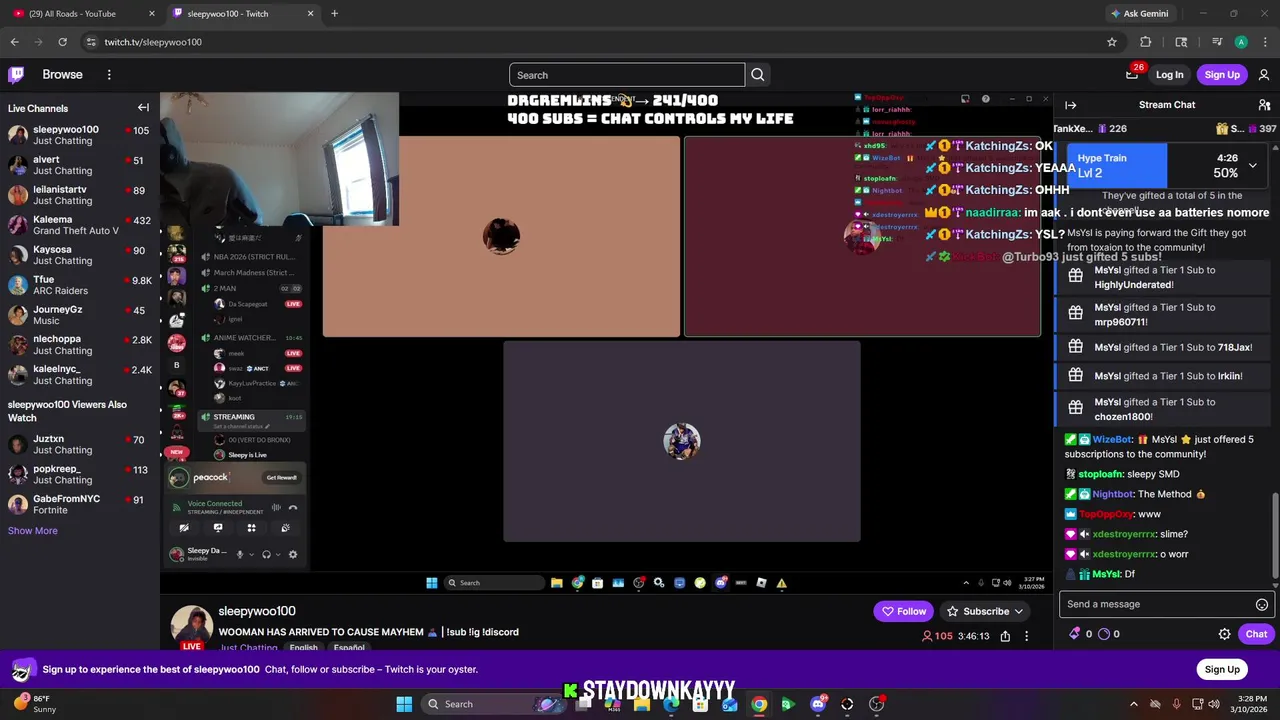Open nlechoppa channel in sidebar
Image resolution: width=1280 pixels, height=720 pixels.
[80, 345]
